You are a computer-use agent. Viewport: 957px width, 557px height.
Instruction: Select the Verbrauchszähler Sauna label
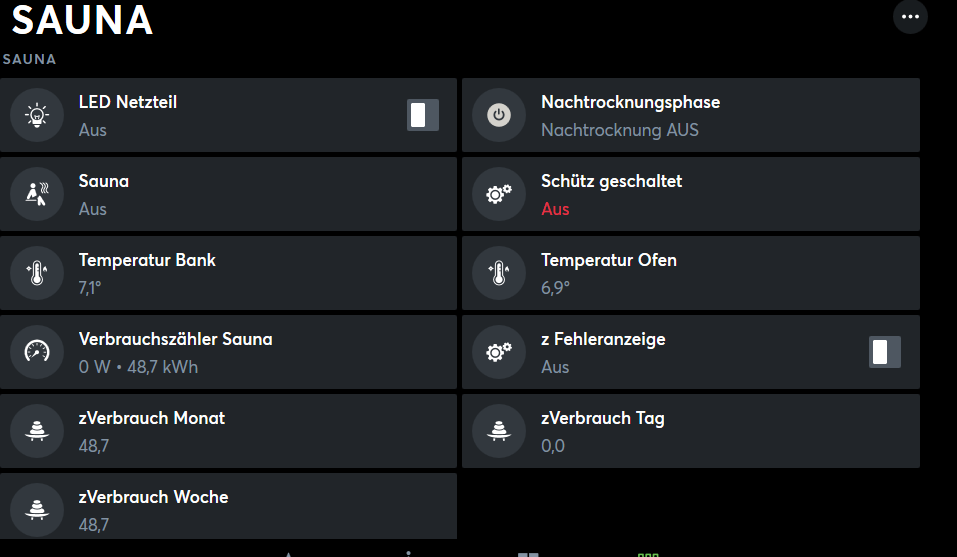[175, 339]
